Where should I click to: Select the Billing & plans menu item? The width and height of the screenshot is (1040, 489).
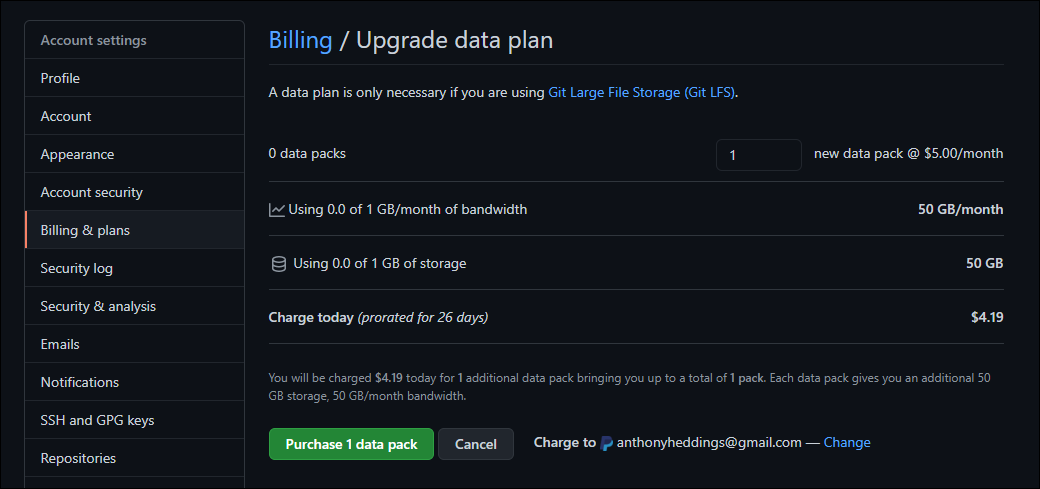tap(85, 230)
